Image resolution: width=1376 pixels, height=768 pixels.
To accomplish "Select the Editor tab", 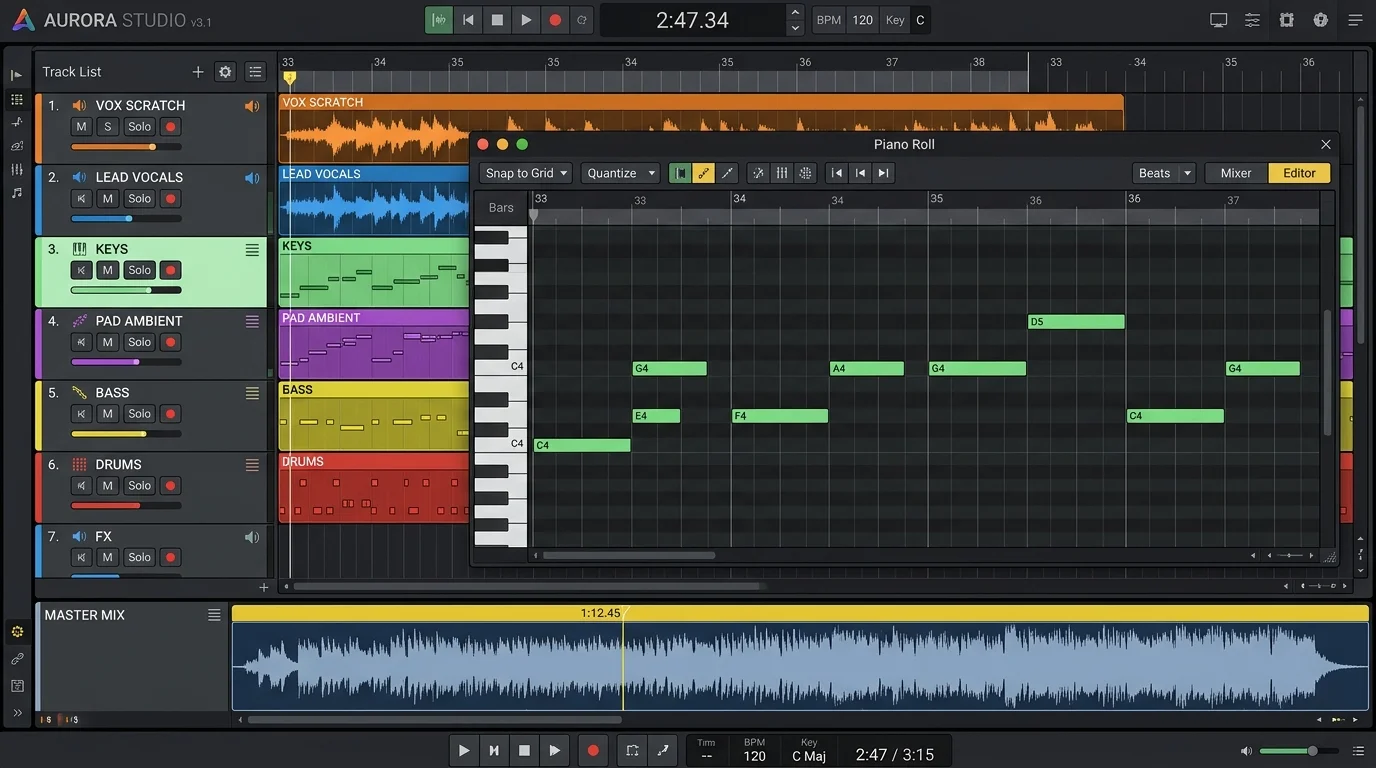I will [1299, 173].
